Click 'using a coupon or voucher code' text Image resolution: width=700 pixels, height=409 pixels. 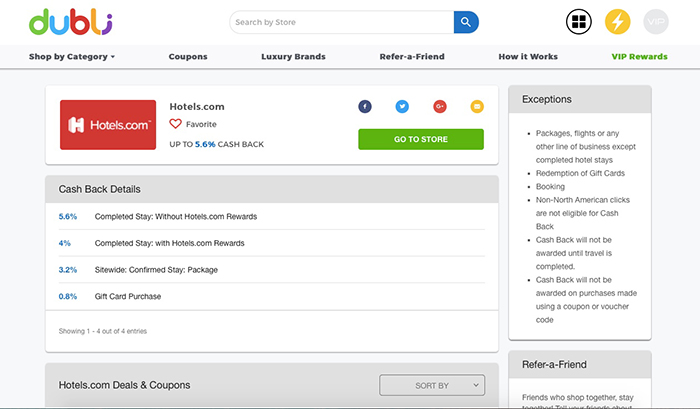click(x=582, y=313)
